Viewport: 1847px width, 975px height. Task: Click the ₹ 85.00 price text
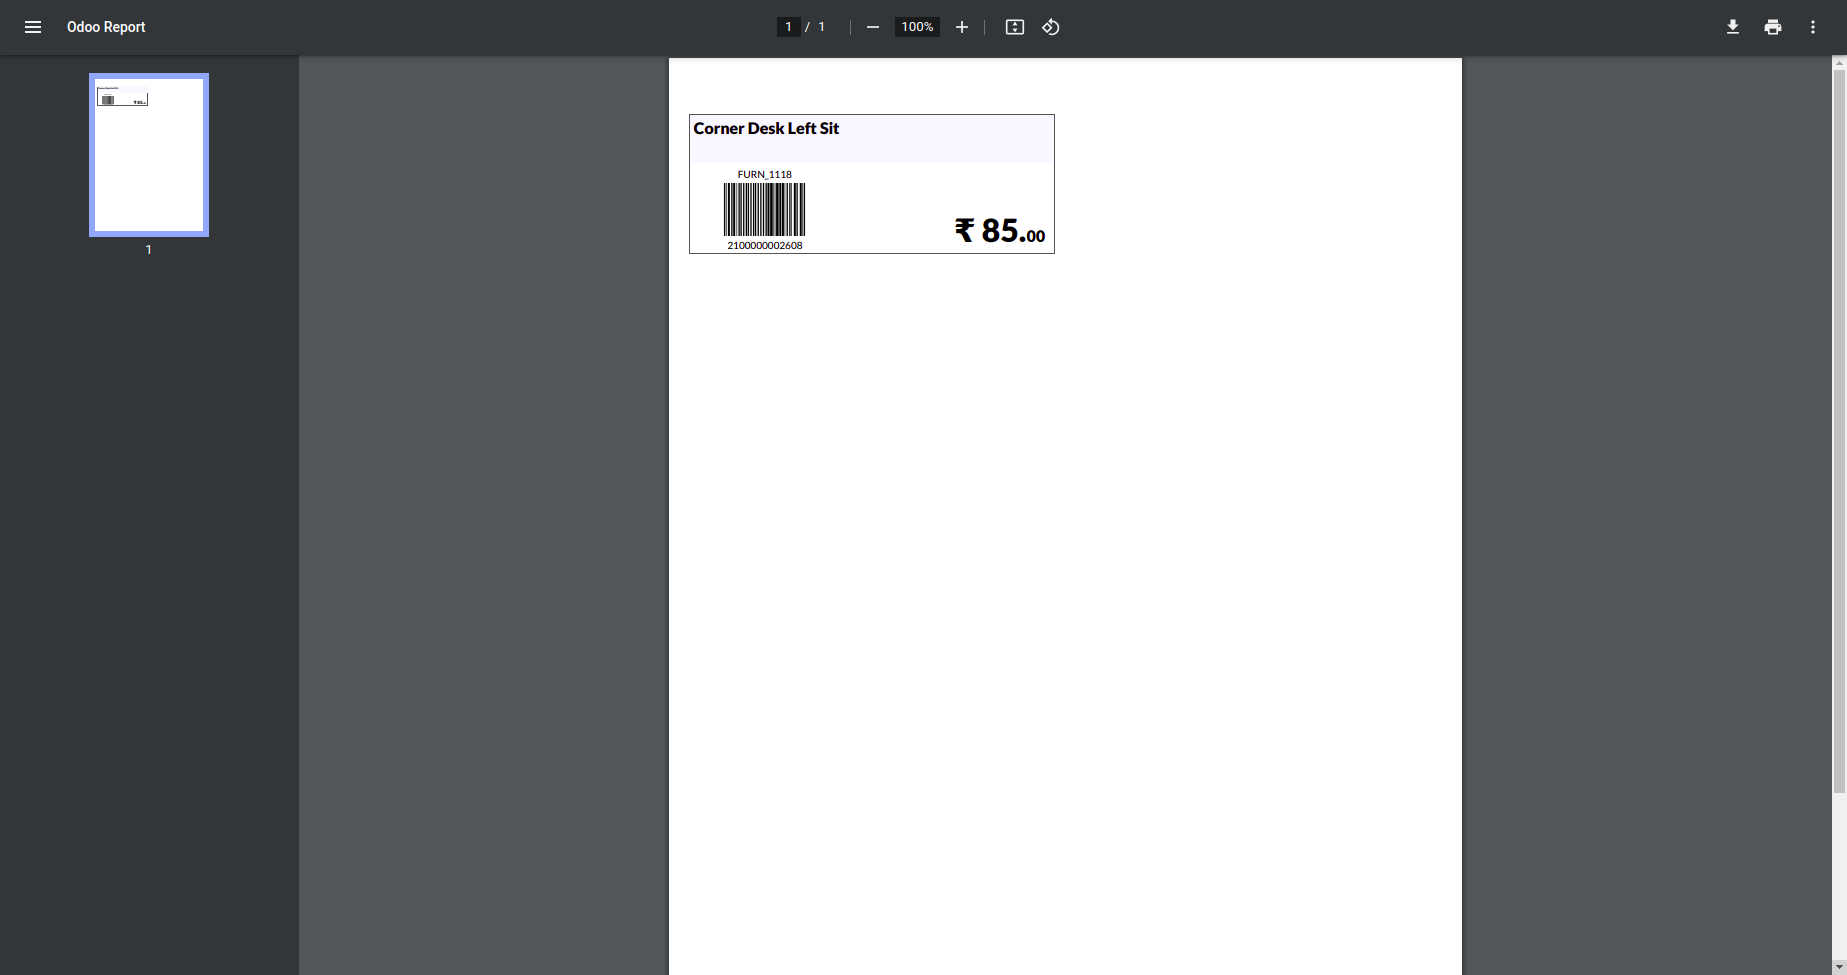click(1000, 231)
